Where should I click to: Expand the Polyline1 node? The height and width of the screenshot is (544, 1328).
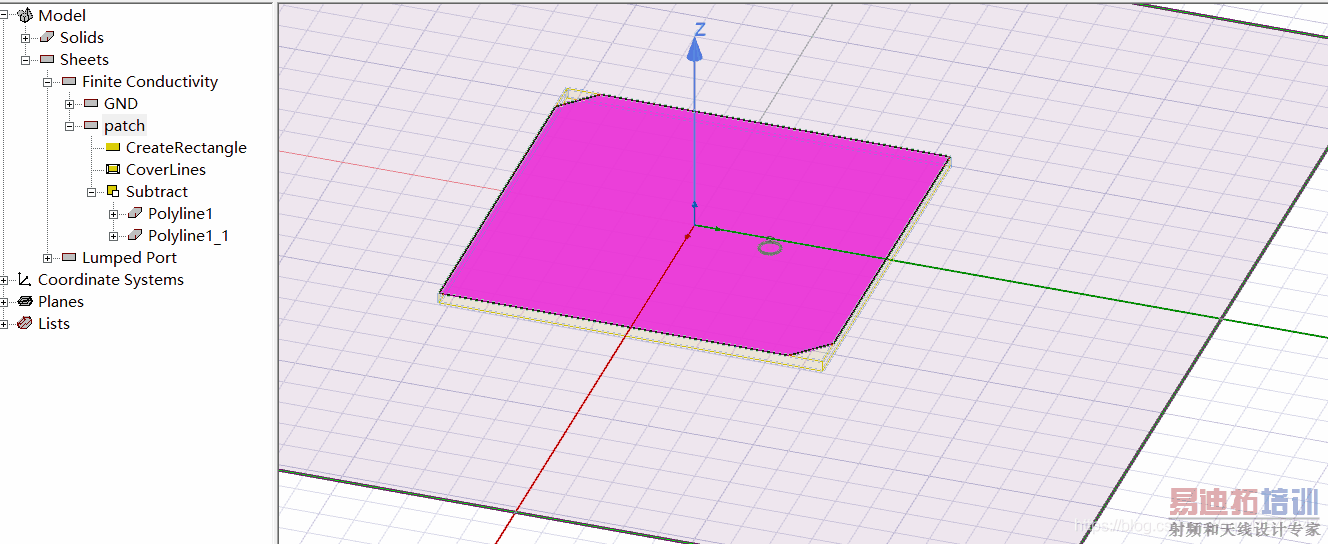coord(114,214)
